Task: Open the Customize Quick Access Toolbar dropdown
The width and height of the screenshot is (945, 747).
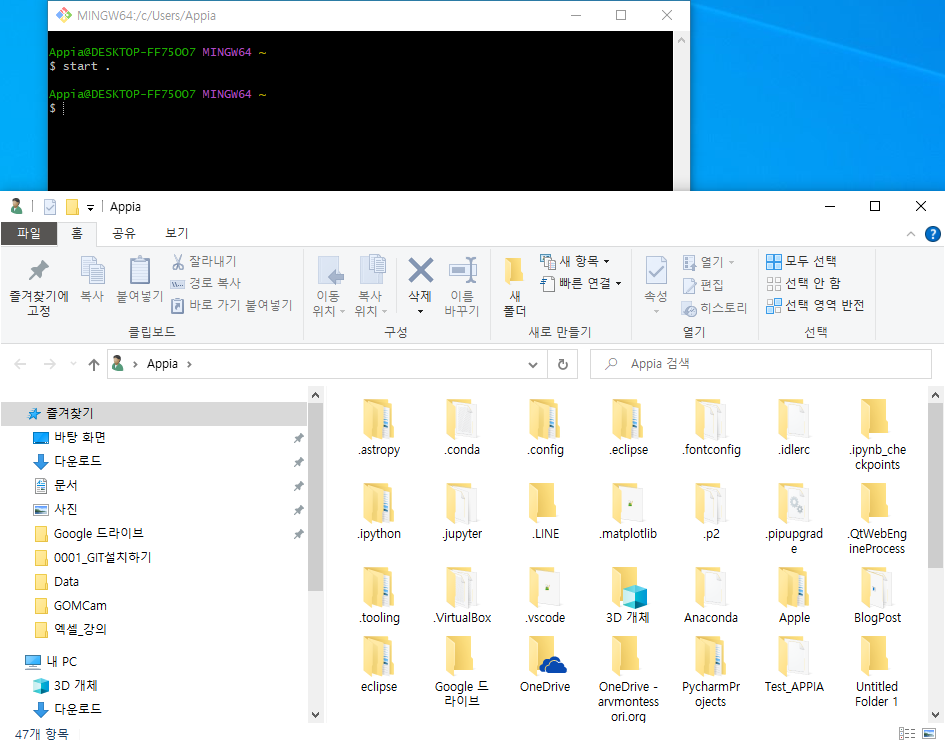Action: point(90,207)
